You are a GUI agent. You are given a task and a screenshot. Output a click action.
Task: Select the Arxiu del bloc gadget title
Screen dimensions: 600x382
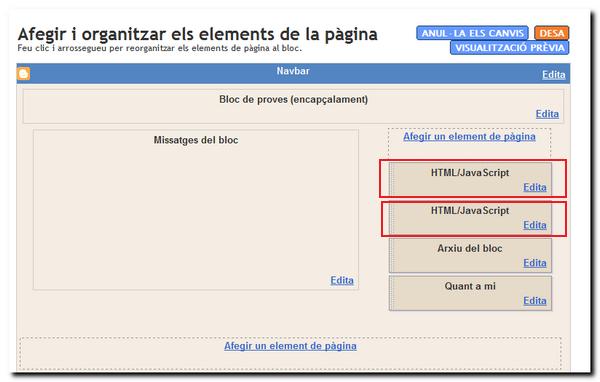tap(470, 248)
